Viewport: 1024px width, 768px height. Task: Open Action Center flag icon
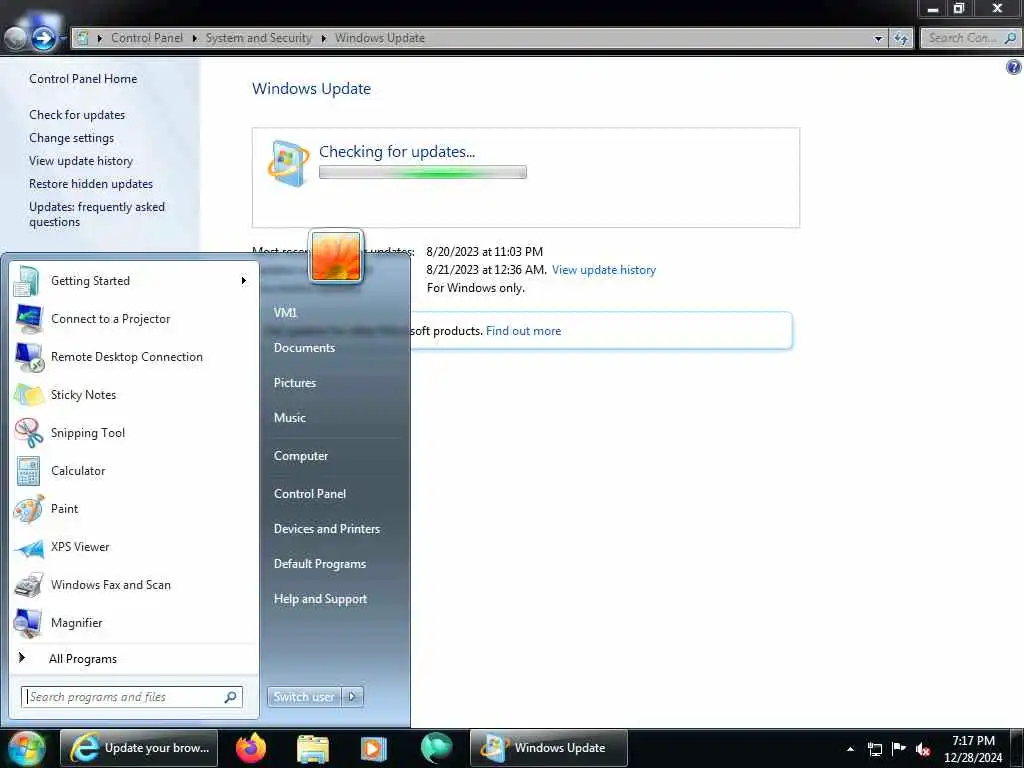click(x=899, y=748)
